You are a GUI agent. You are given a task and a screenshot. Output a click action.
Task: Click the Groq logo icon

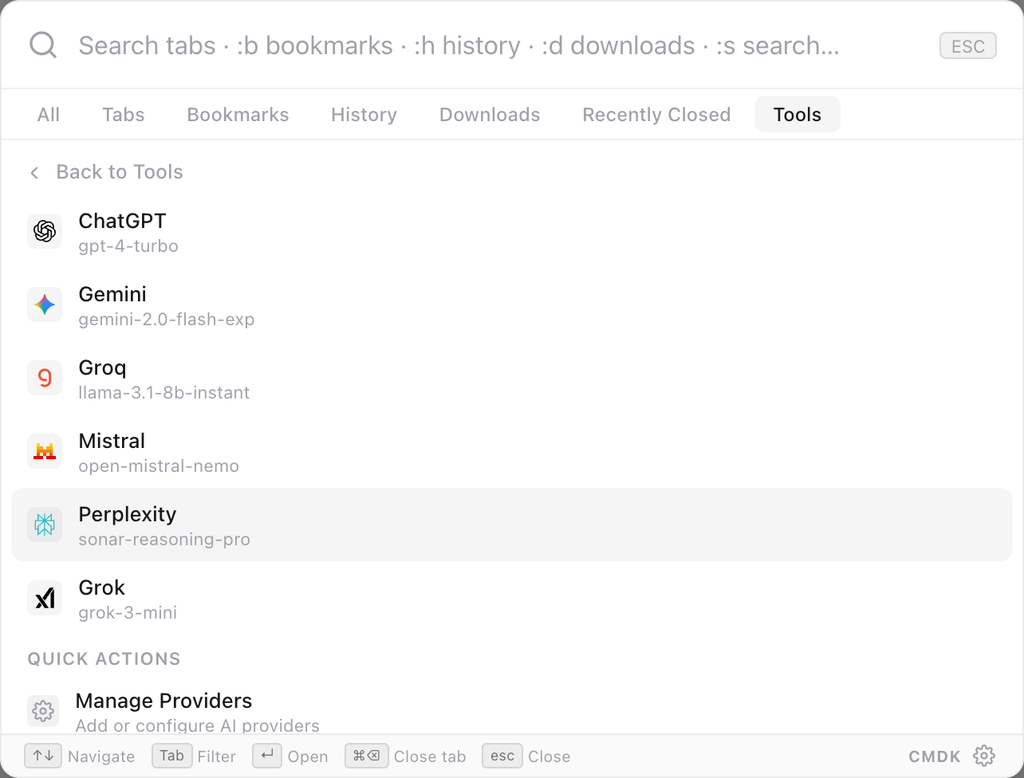point(44,378)
